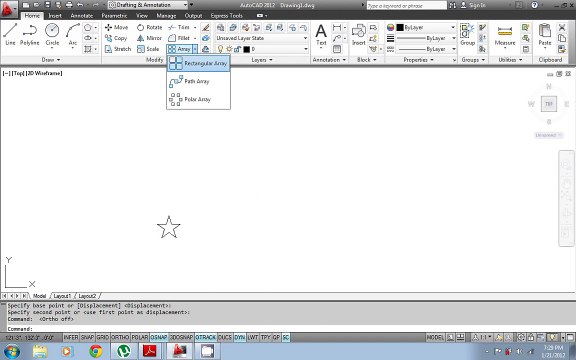The image size is (576, 360).
Task: Click the Erase tool icon
Action: coord(206,28)
